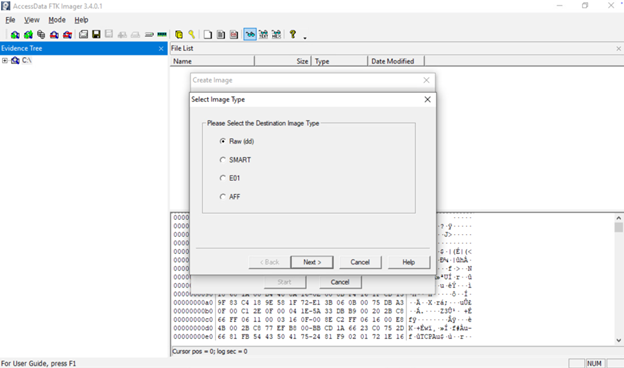624x368 pixels.
Task: Switch to hex view mode icon
Action: [276, 35]
